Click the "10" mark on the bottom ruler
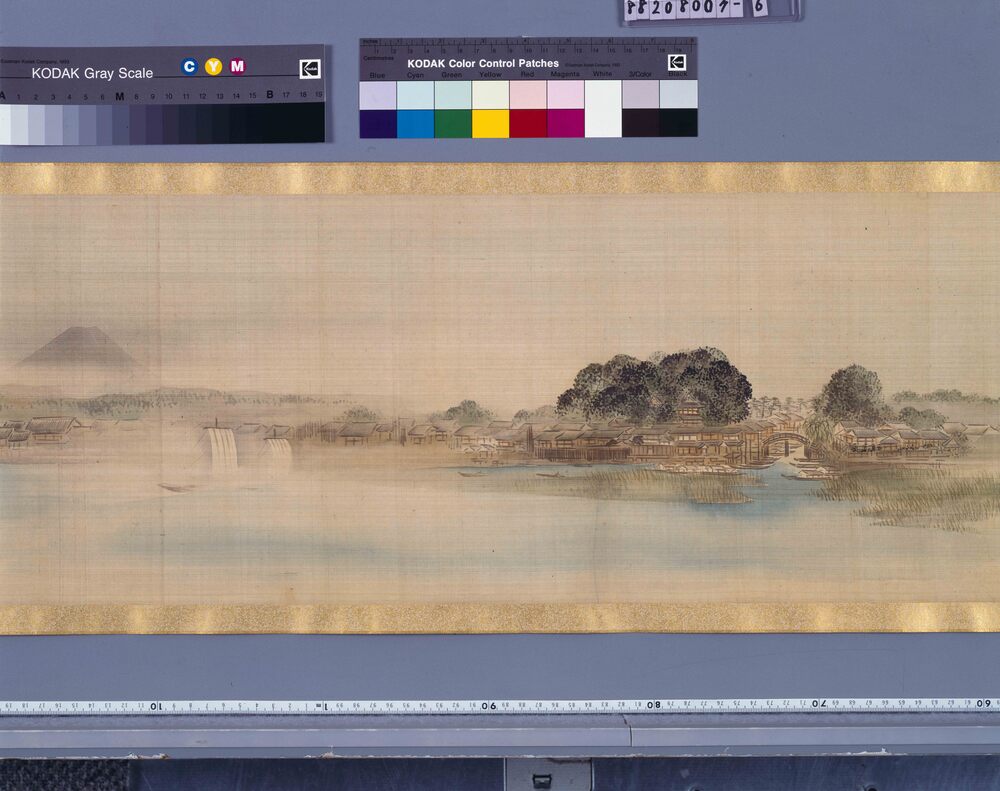 [156, 707]
